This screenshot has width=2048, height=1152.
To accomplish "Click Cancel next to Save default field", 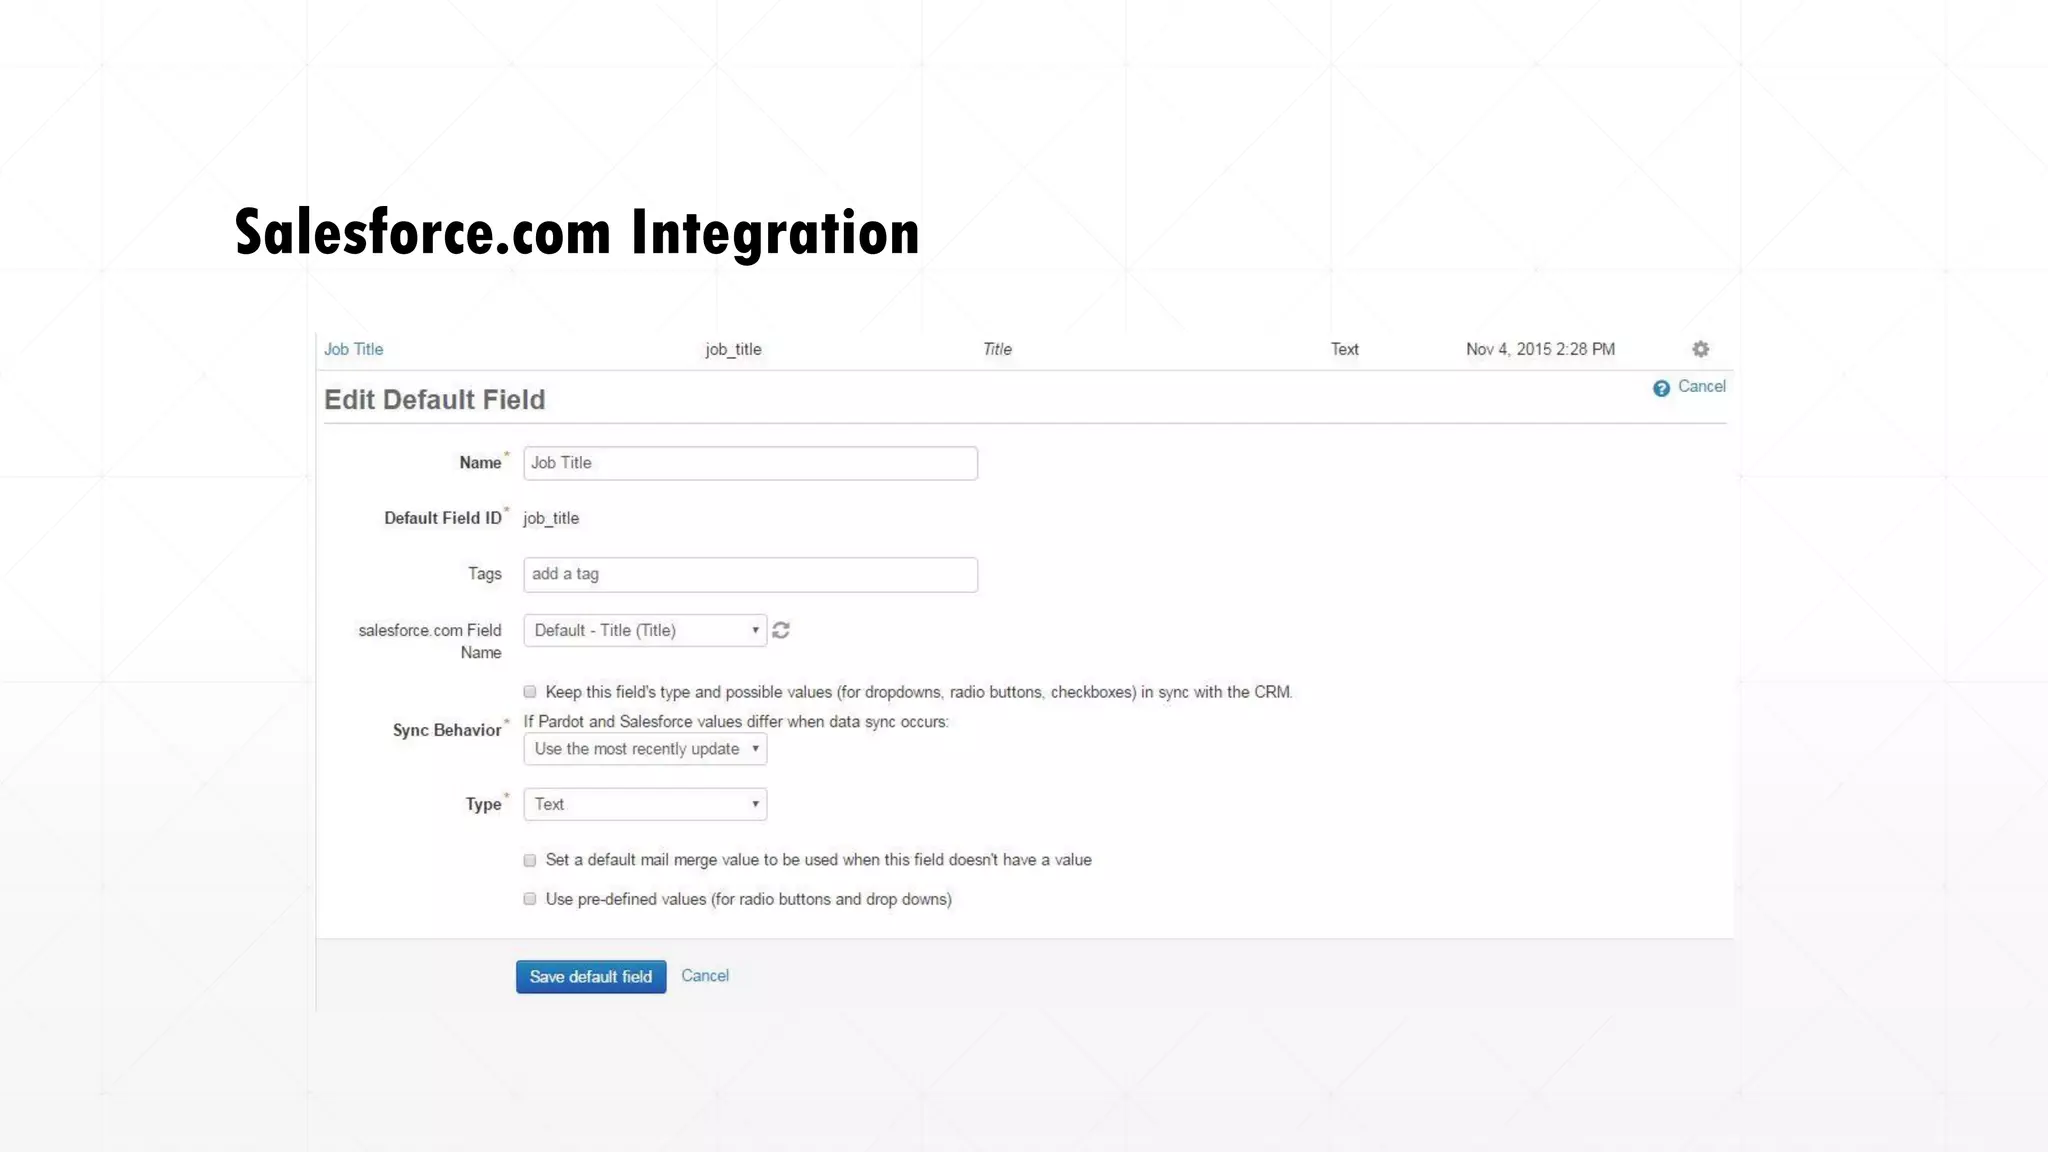I will click(705, 976).
